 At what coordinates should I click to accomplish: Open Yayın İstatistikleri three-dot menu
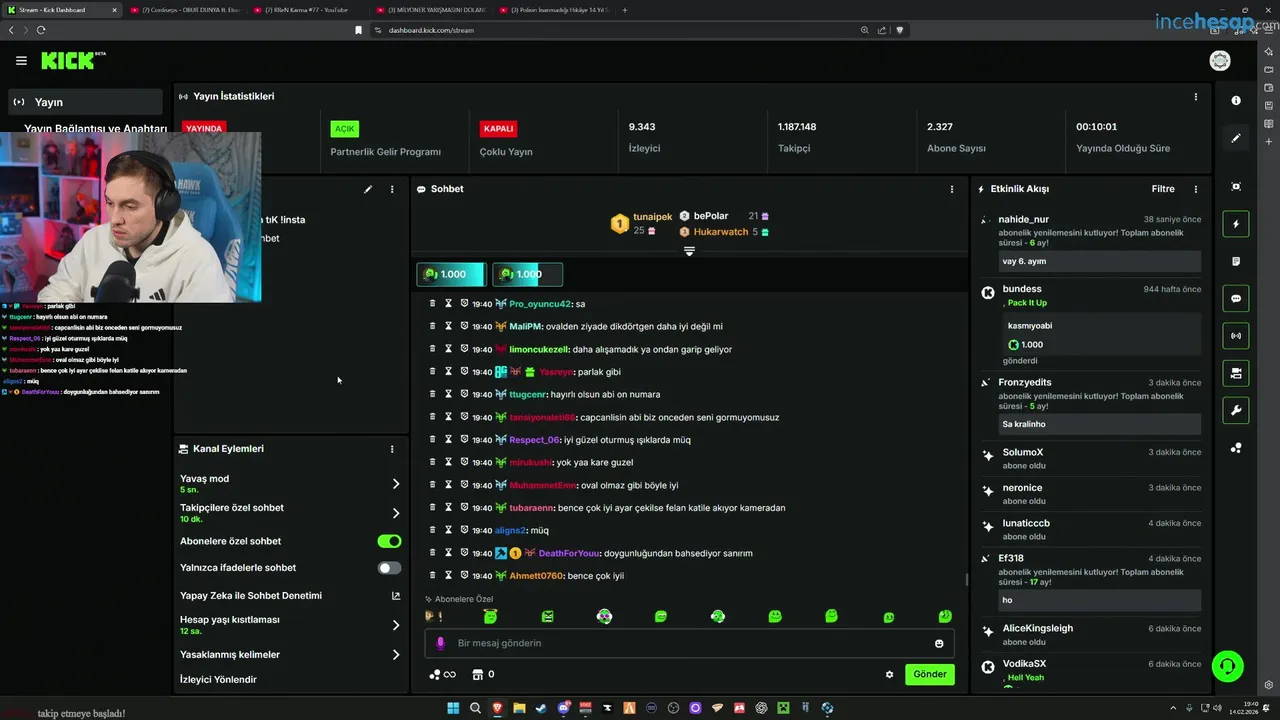(x=1195, y=97)
